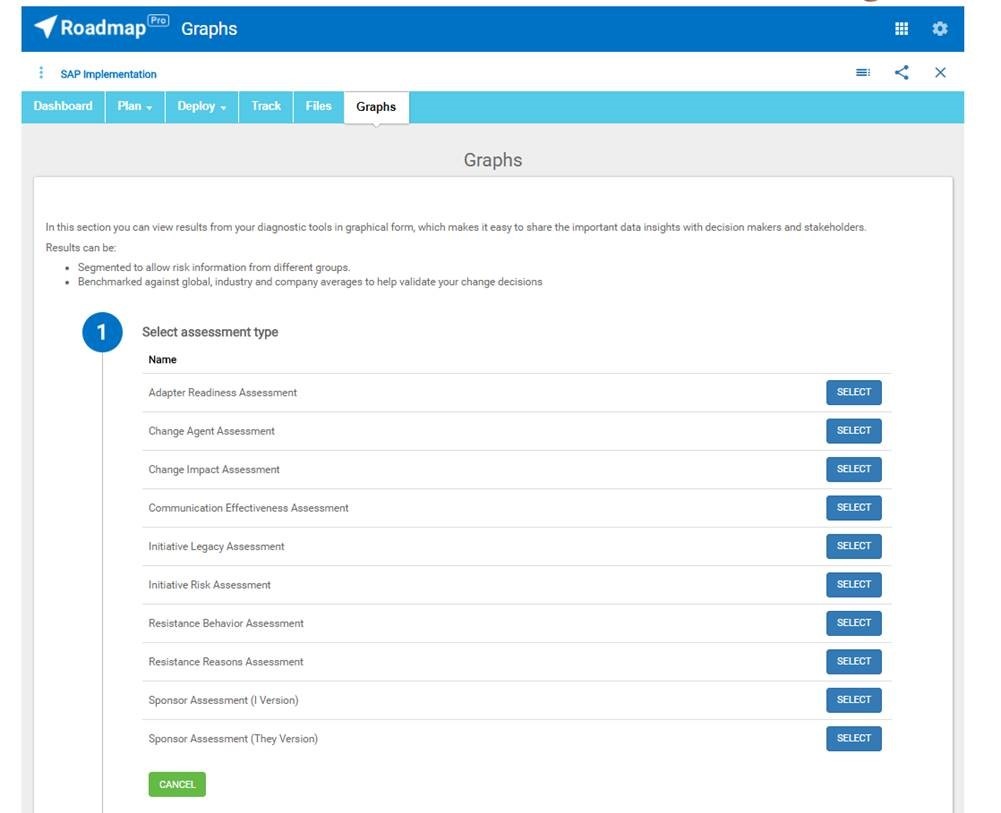Select Sponsor Assessment (They Version)
The image size is (1001, 813).
point(853,739)
